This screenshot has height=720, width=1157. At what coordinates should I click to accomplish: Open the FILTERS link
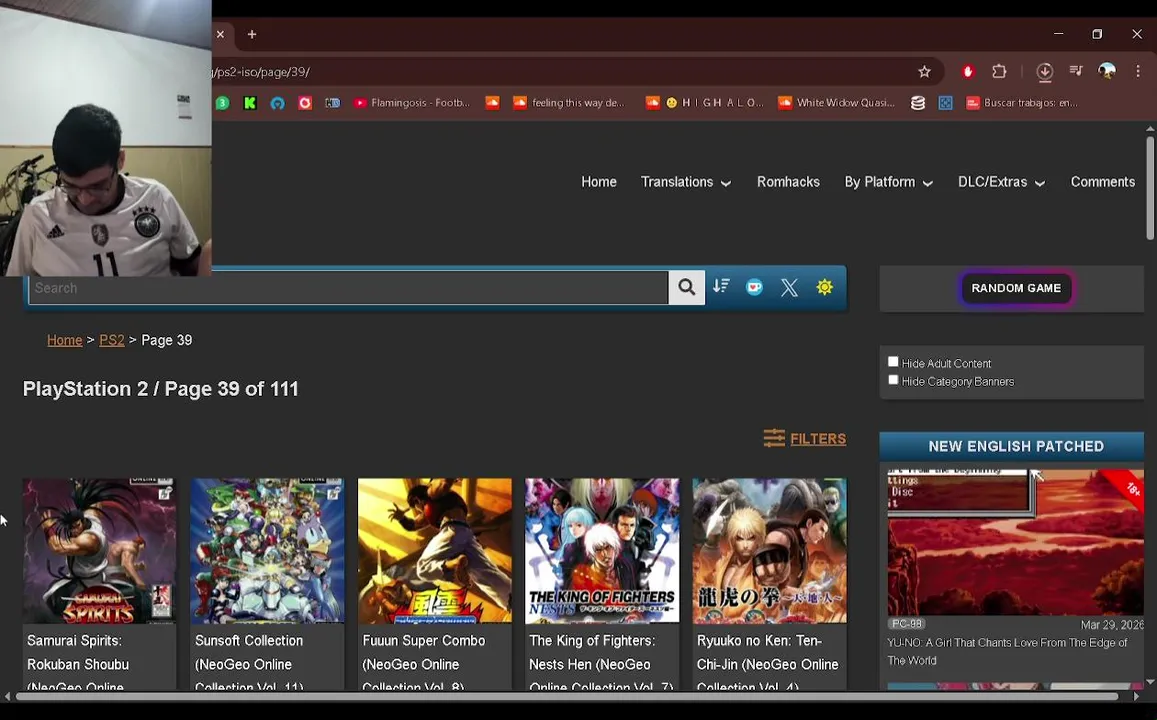pyautogui.click(x=818, y=438)
